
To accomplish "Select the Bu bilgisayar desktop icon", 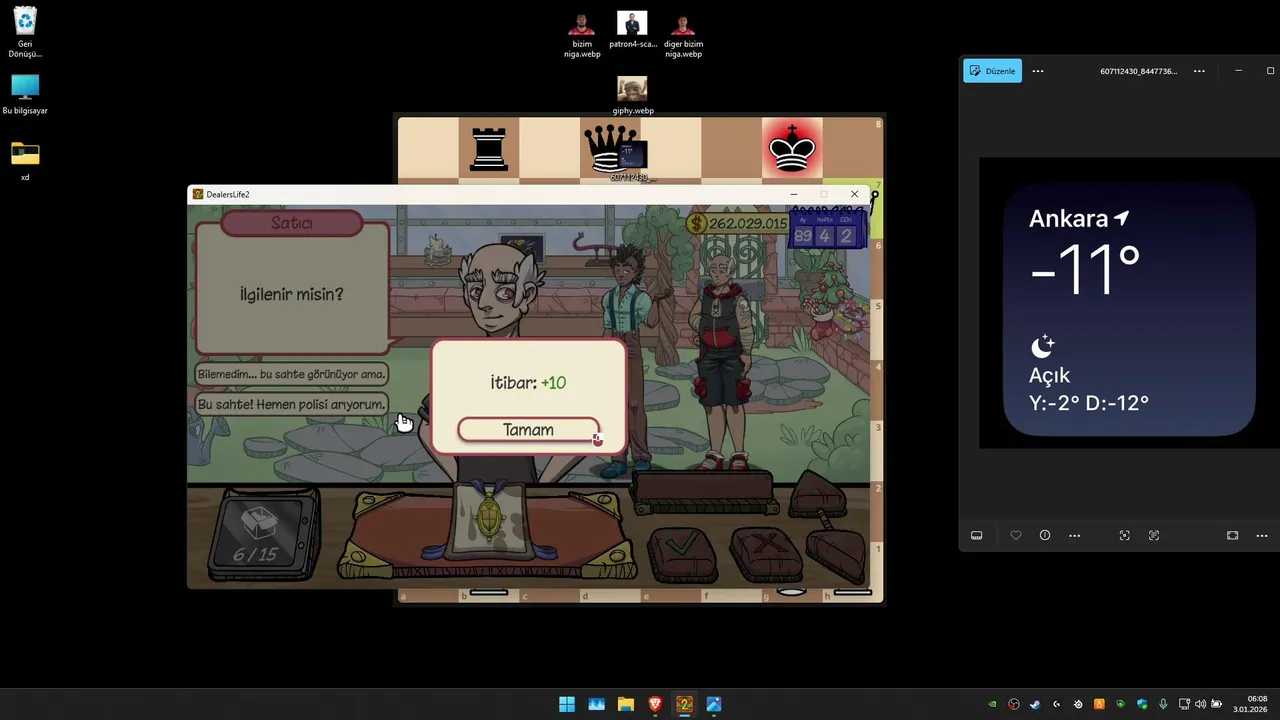I will [x=25, y=95].
